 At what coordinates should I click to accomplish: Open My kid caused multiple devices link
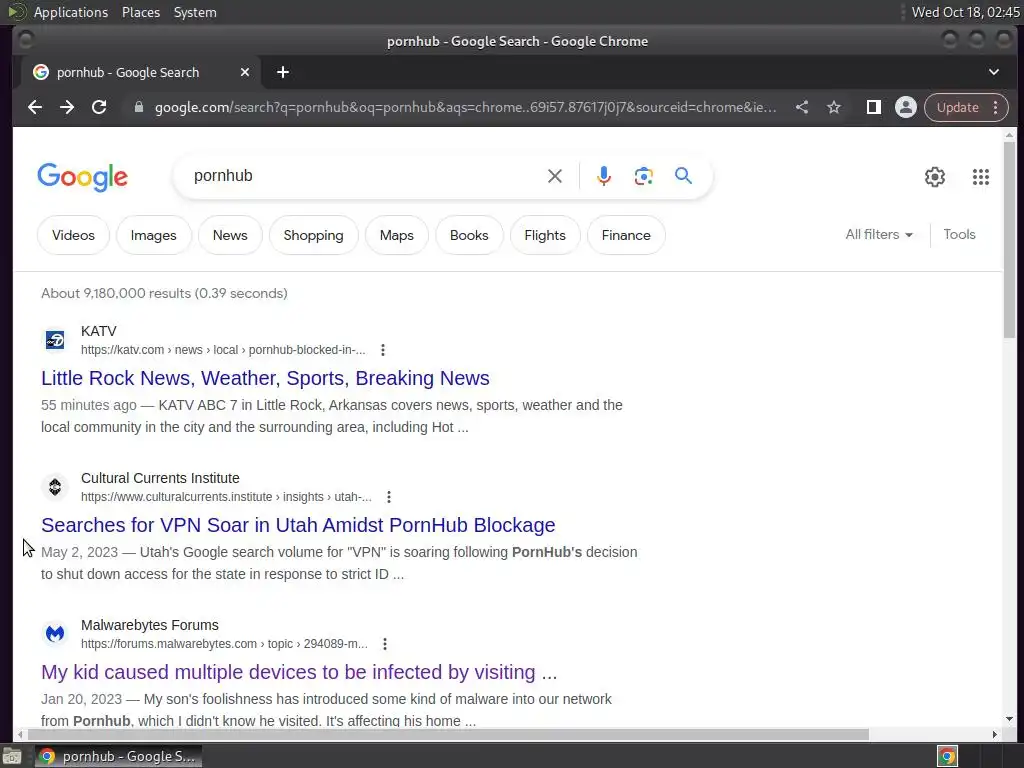tap(299, 672)
